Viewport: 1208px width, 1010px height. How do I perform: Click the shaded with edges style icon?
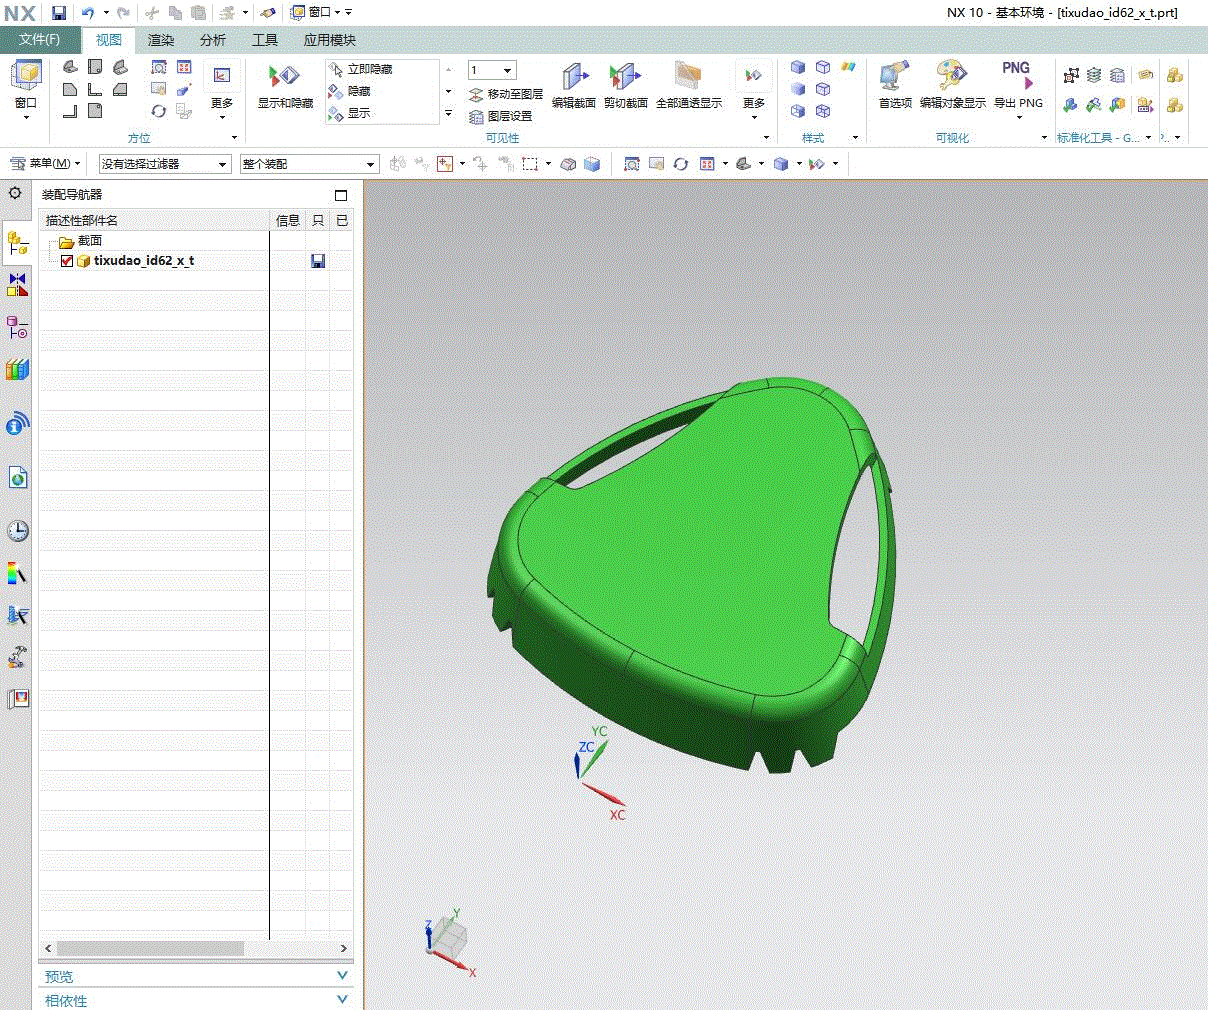click(x=798, y=67)
